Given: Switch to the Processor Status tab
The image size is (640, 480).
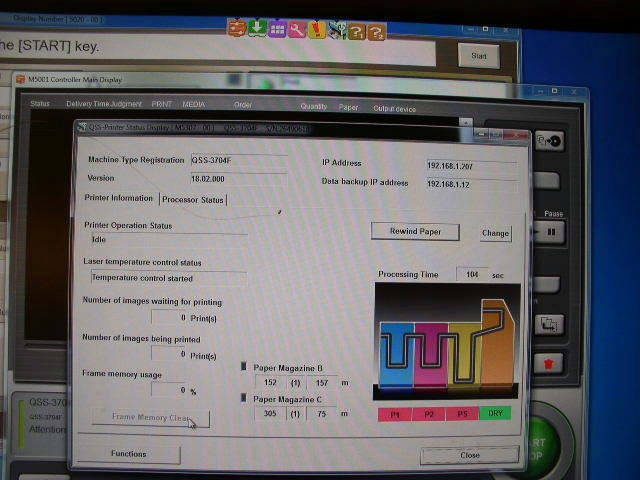Looking at the screenshot, I should pos(193,200).
